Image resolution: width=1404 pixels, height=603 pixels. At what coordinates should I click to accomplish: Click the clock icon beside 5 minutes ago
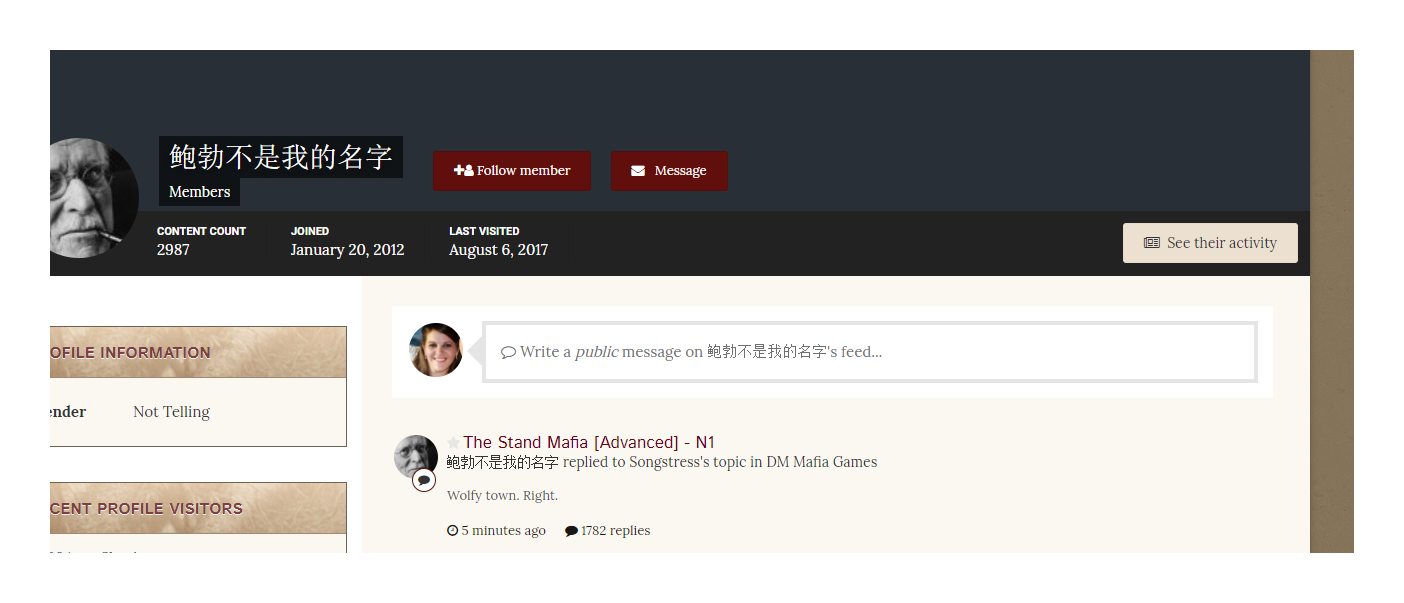[453, 531]
